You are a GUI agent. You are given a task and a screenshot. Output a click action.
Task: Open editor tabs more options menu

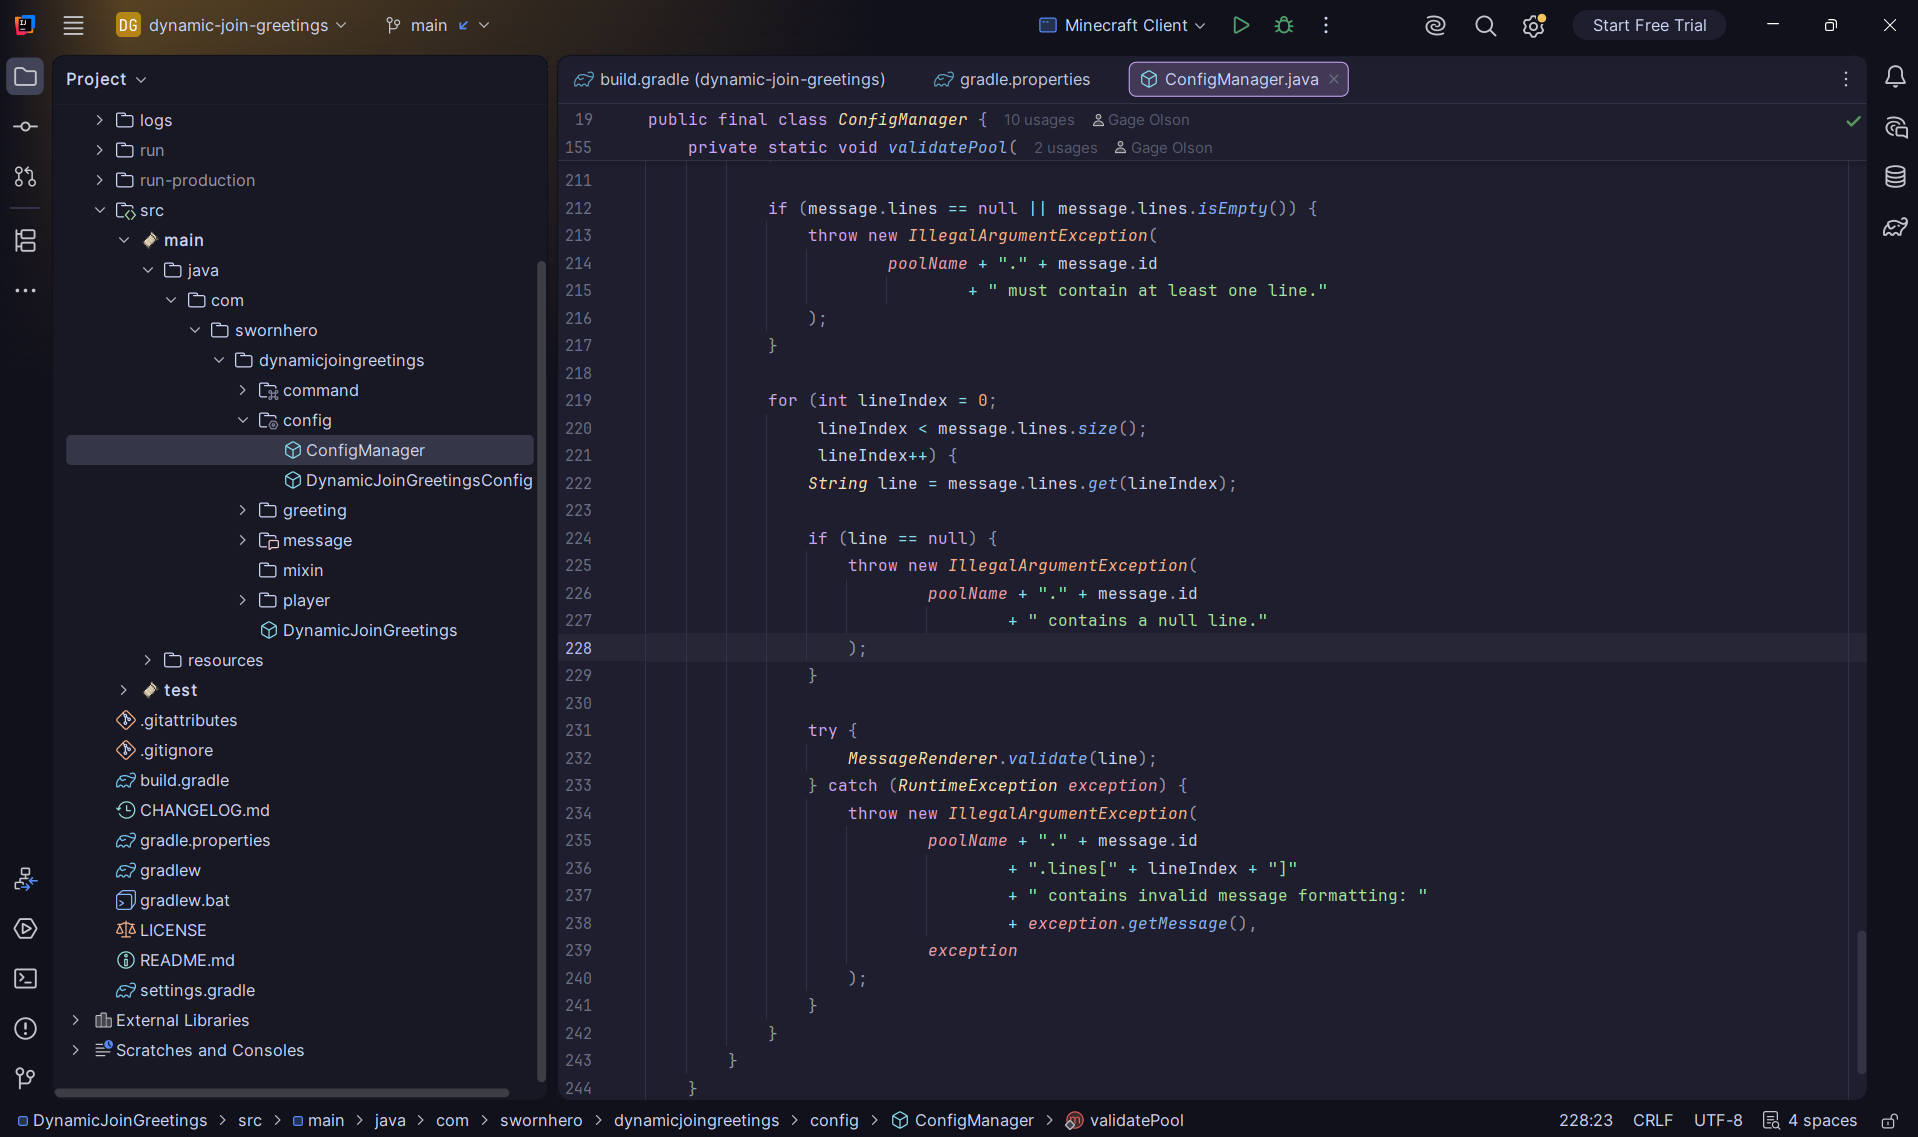(x=1846, y=79)
